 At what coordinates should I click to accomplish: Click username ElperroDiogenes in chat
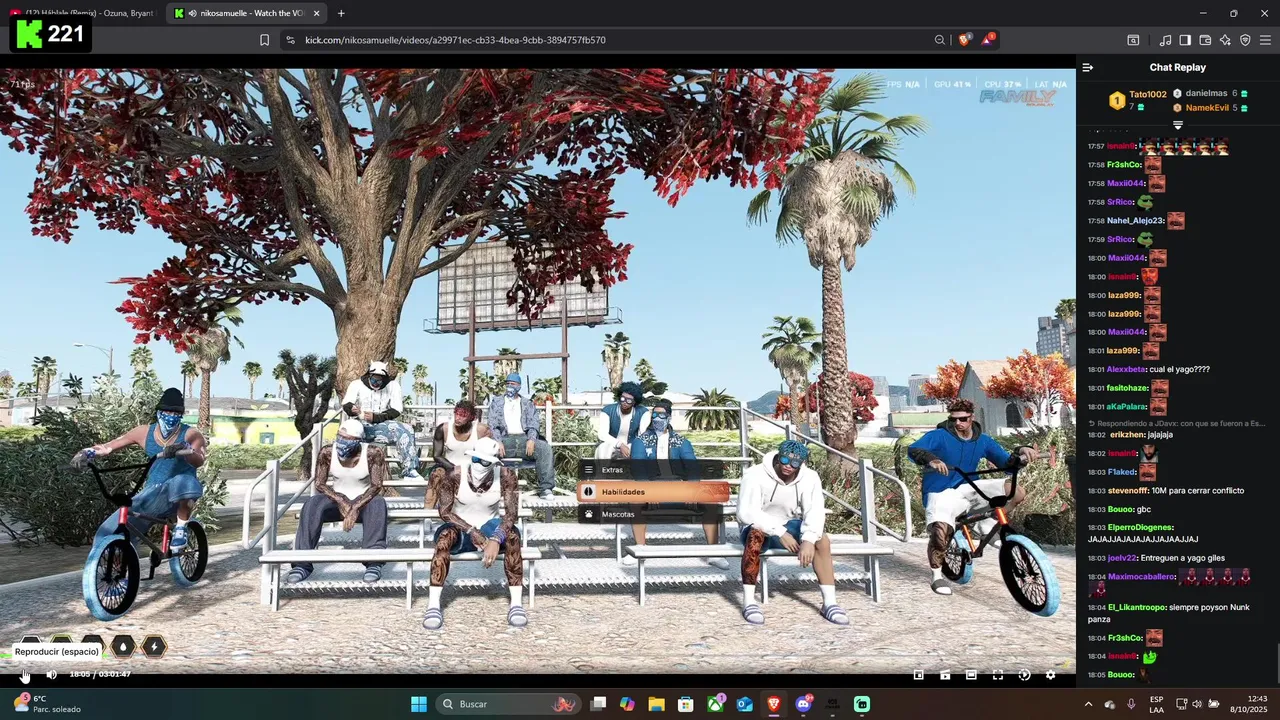(x=1140, y=527)
